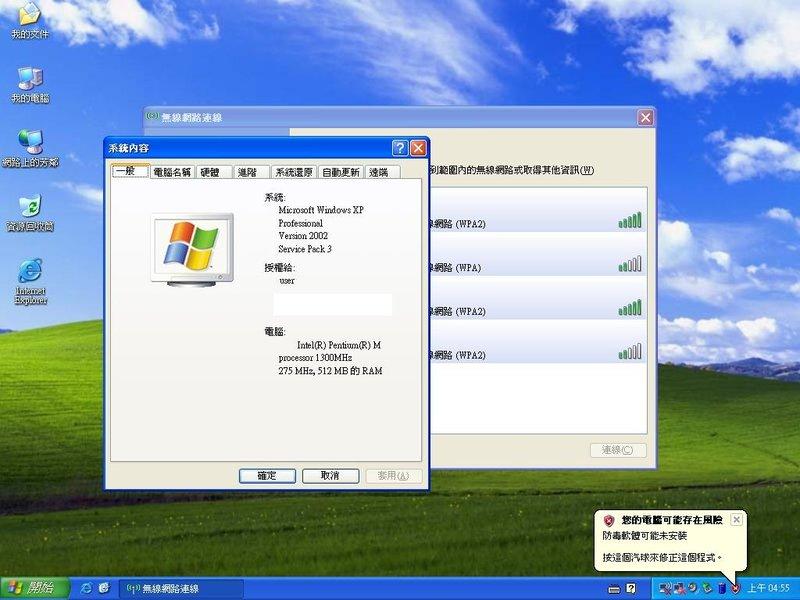Image resolution: width=800 pixels, height=600 pixels.
Task: Click the signal strength bars of the (WPA) network
Action: [630, 264]
